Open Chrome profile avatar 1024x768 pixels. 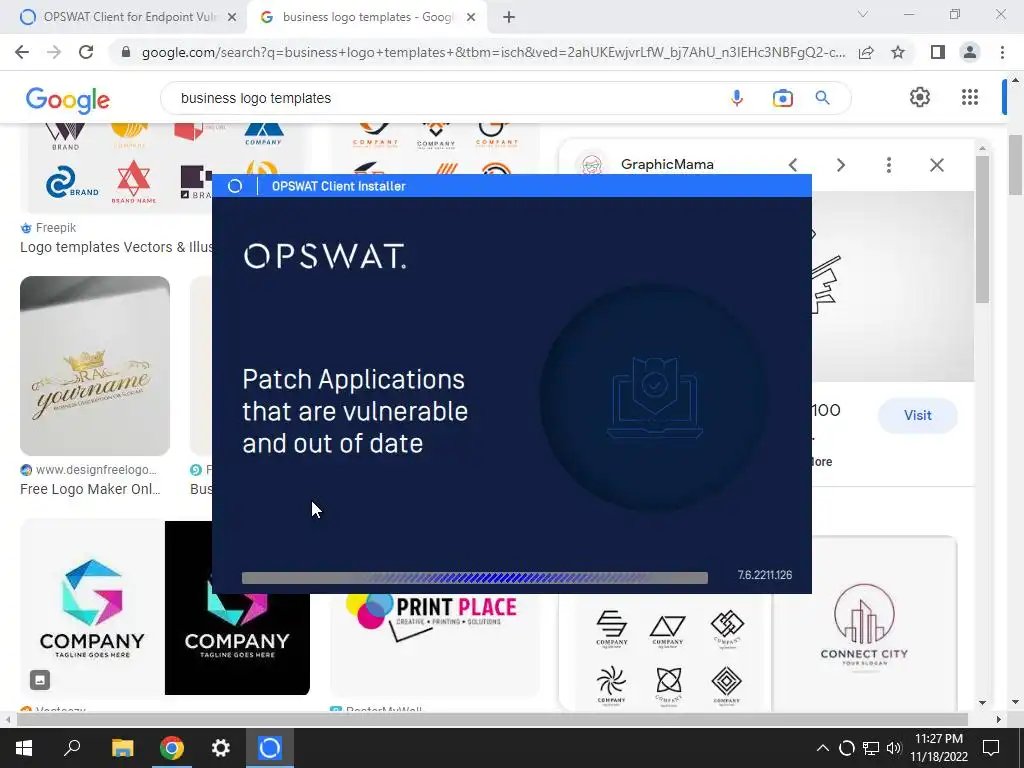pyautogui.click(x=970, y=52)
